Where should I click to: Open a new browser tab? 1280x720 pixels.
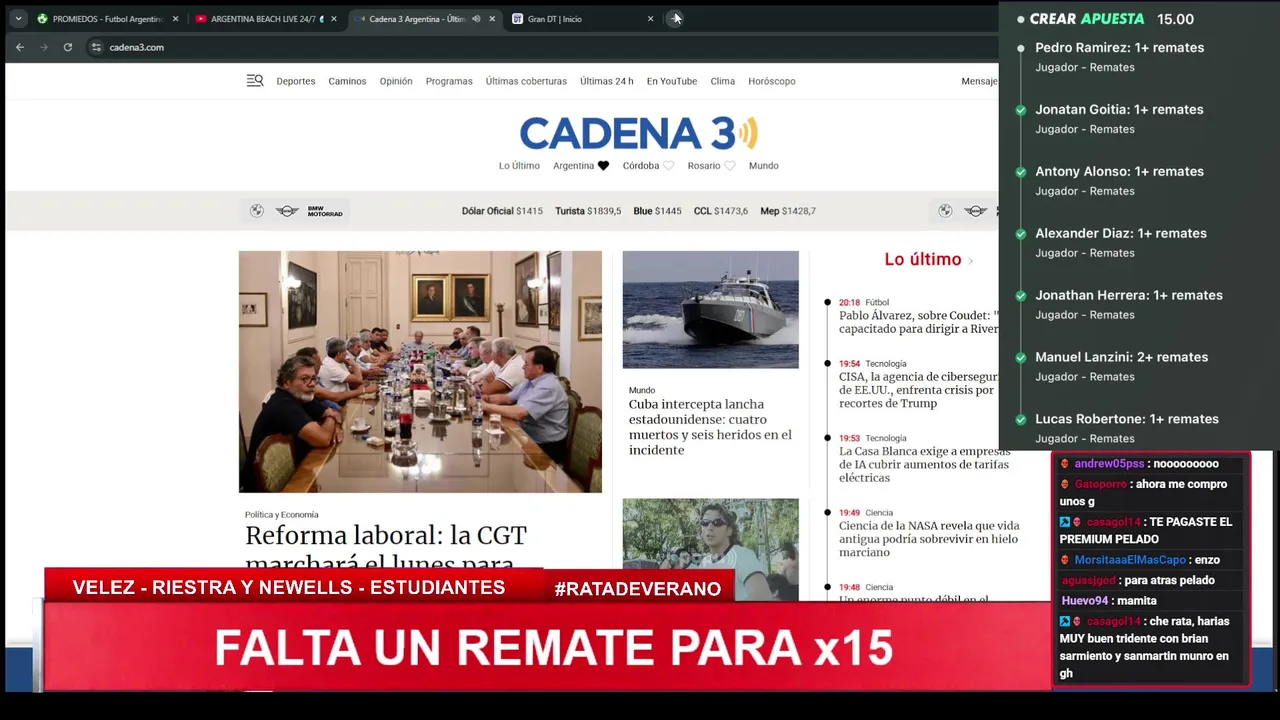[x=676, y=18]
